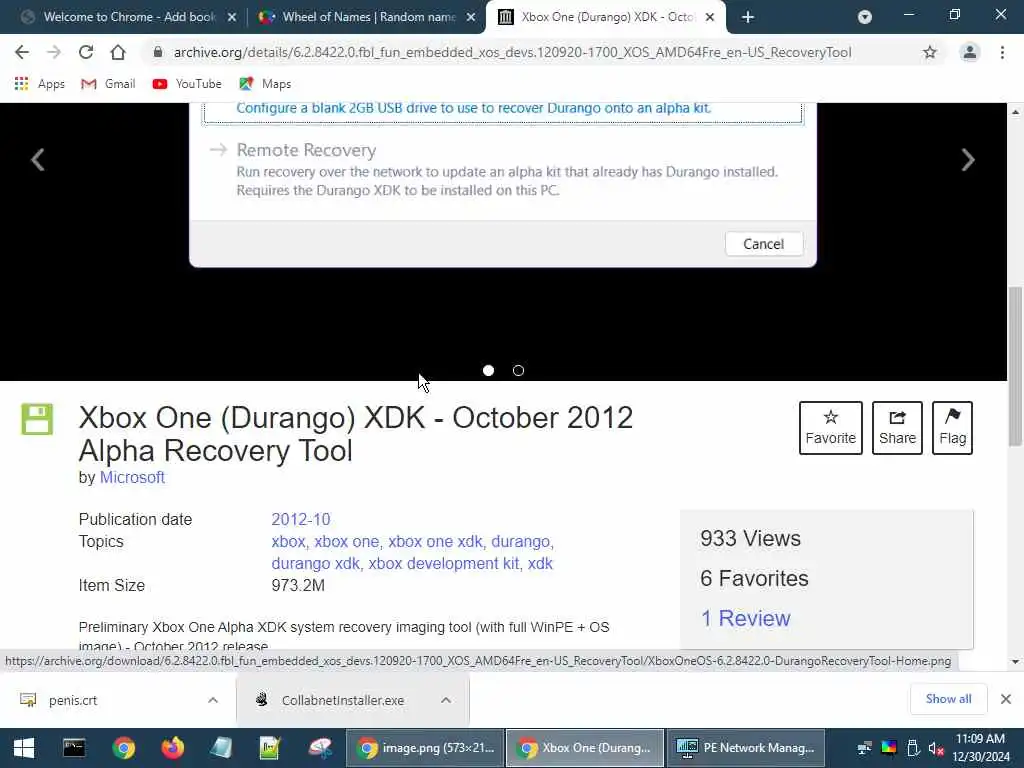
Task: Close the Welcome to Chrome tab
Action: (232, 17)
